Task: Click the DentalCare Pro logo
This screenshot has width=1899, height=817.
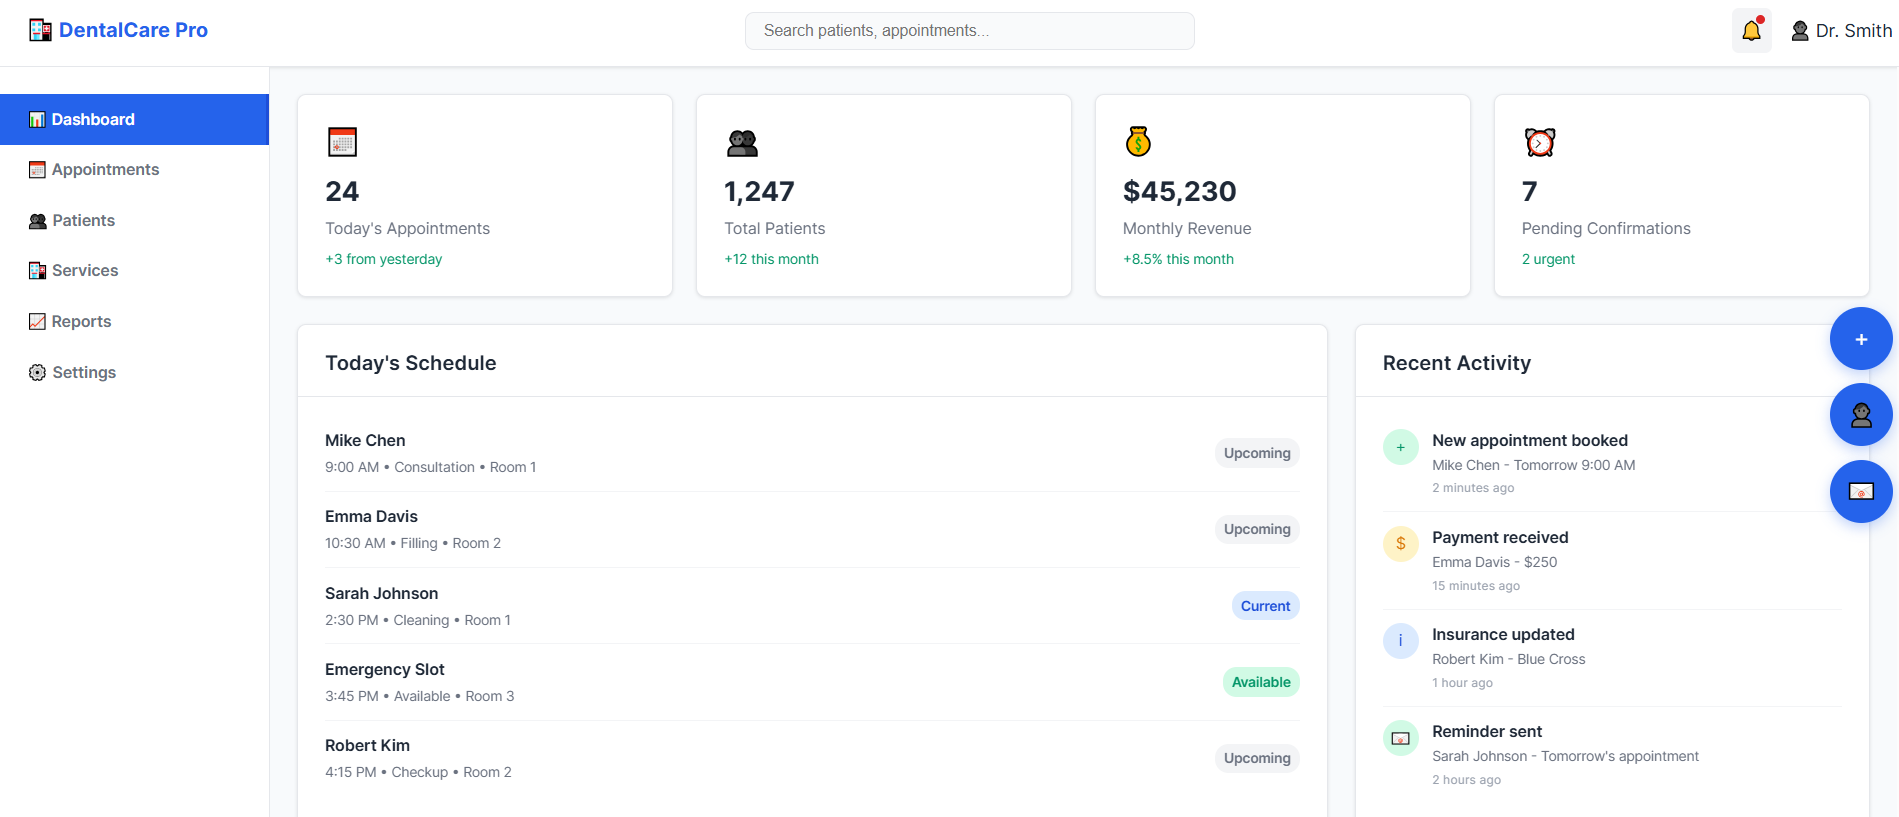Action: click(118, 30)
